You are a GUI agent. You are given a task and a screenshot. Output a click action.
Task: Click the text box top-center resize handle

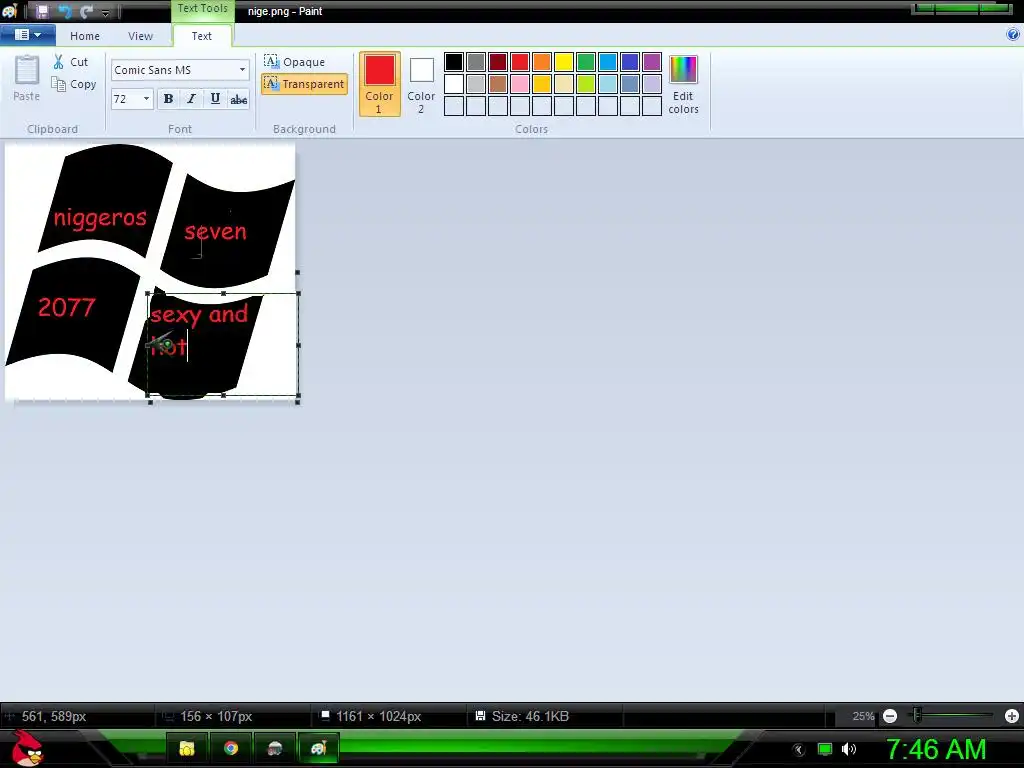click(x=223, y=294)
